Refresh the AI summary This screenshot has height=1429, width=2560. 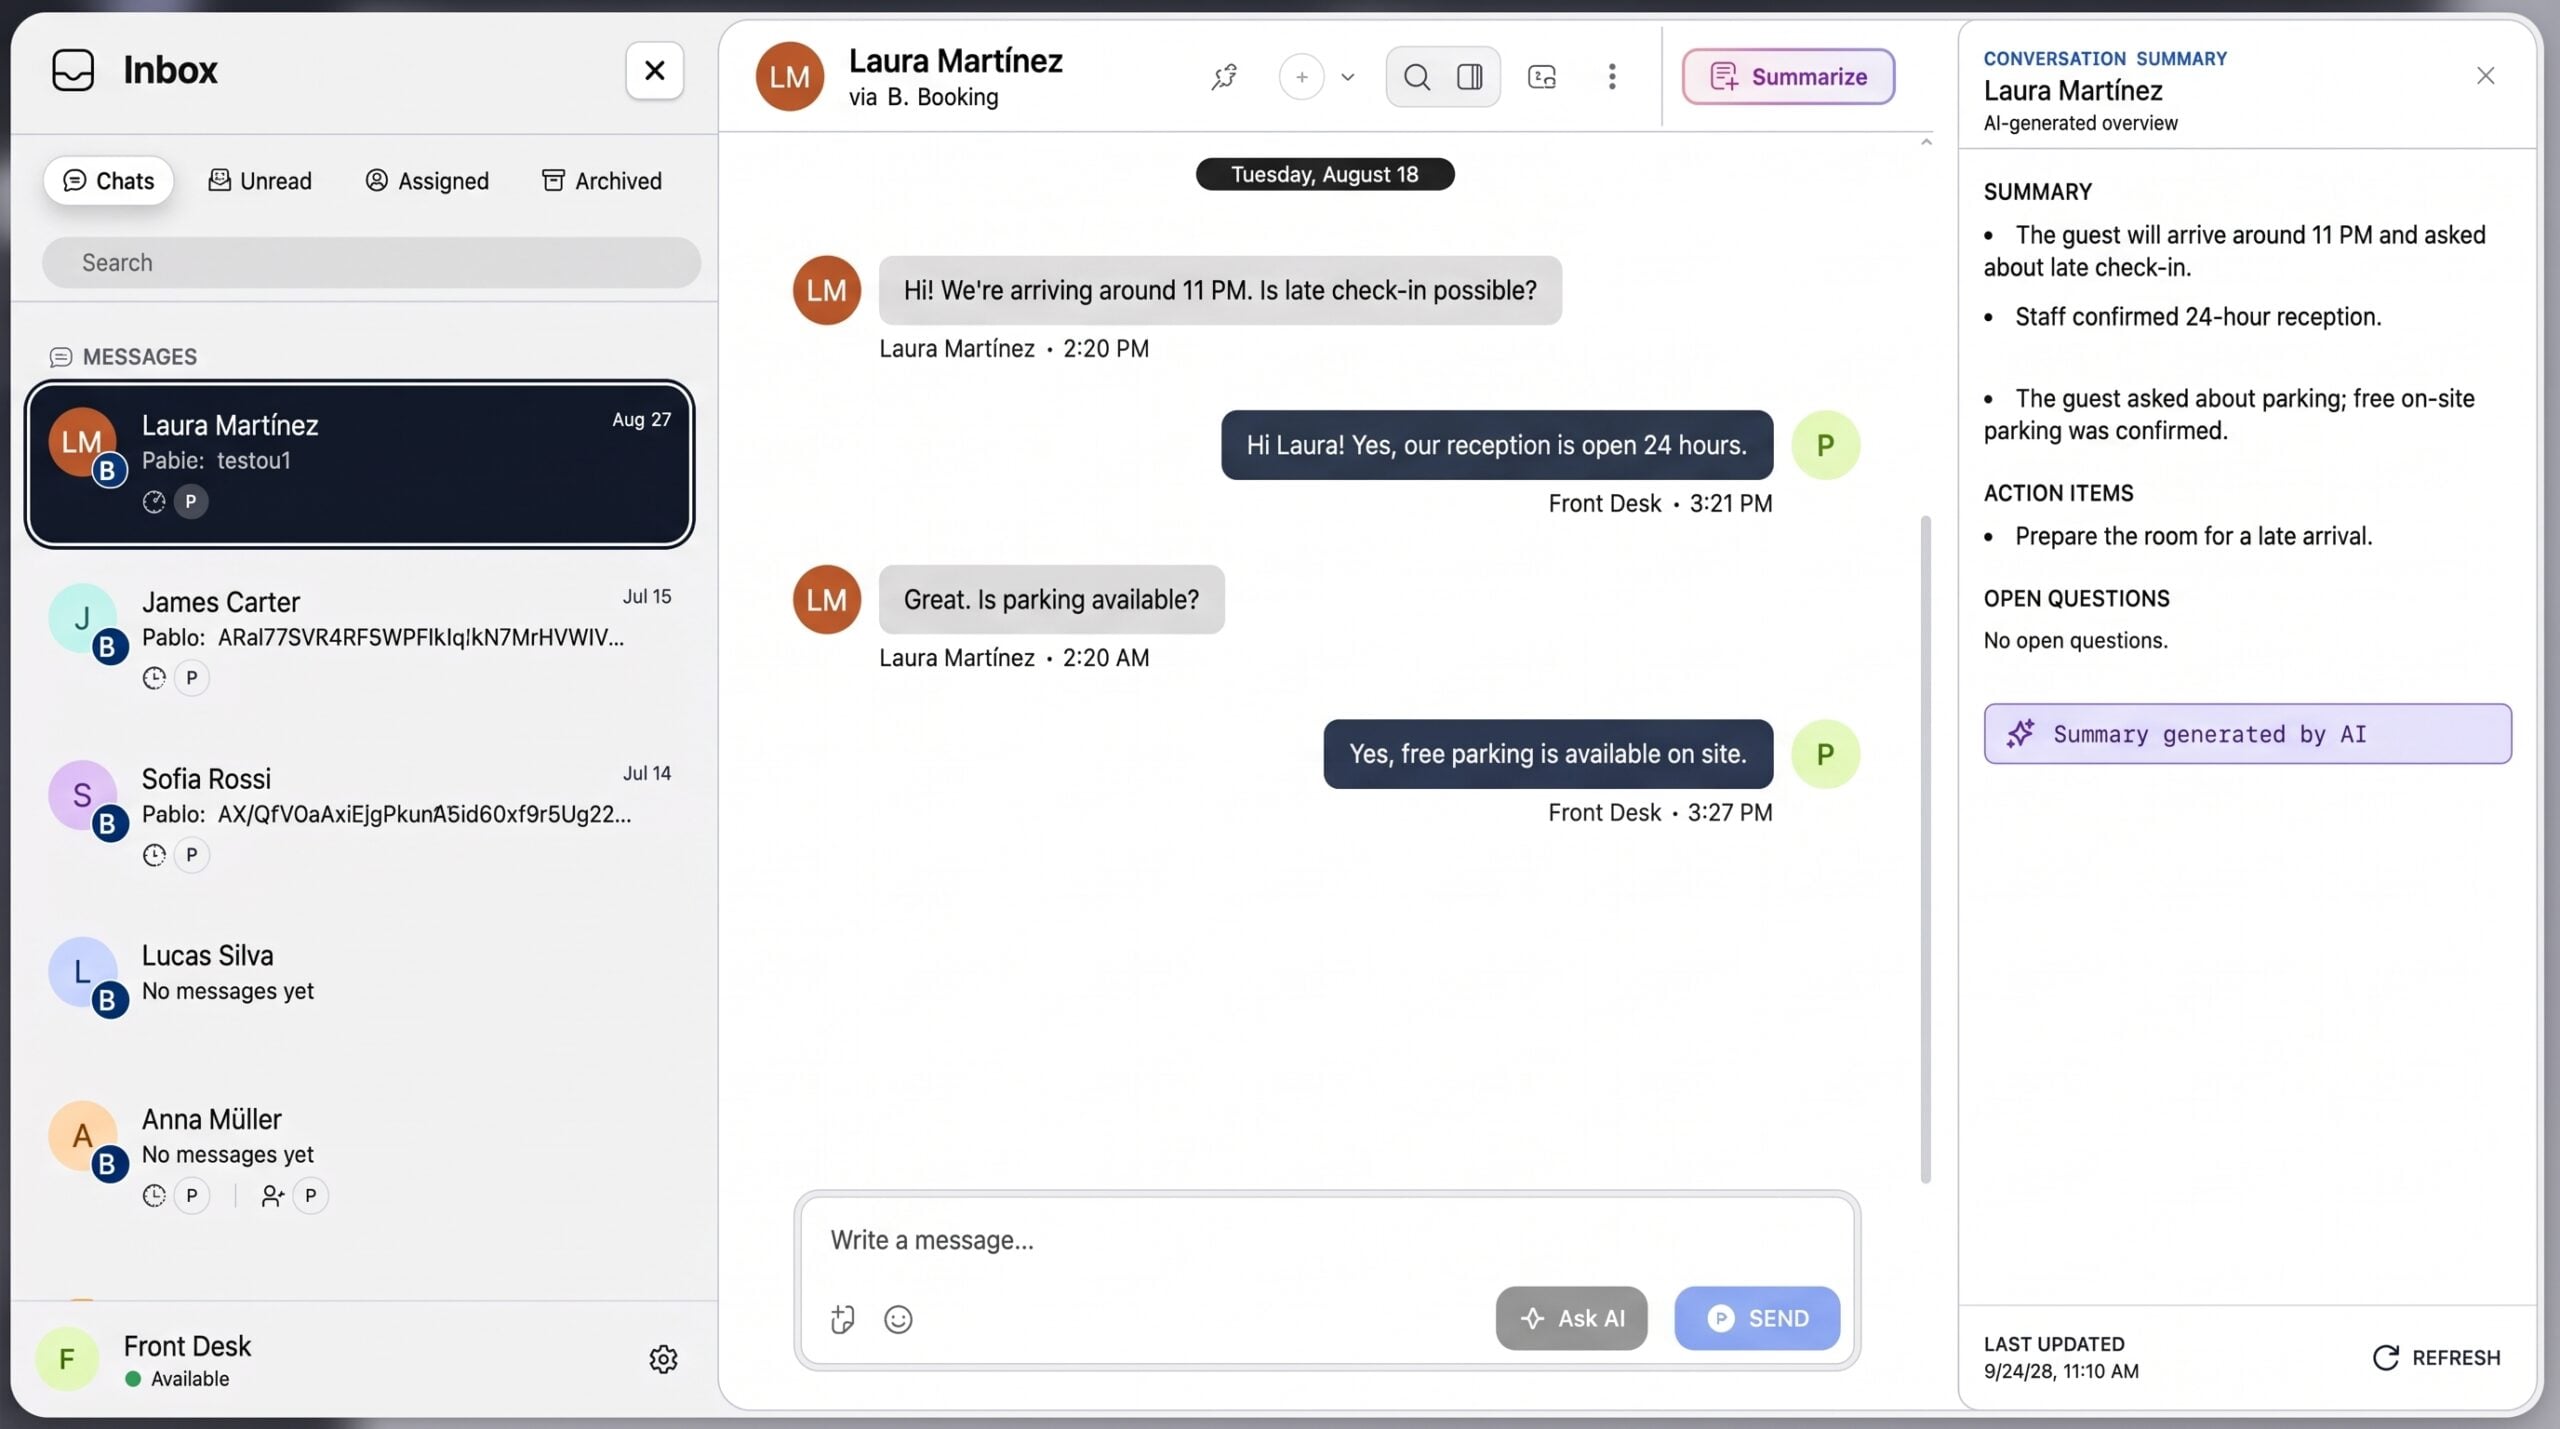pyautogui.click(x=2436, y=1358)
